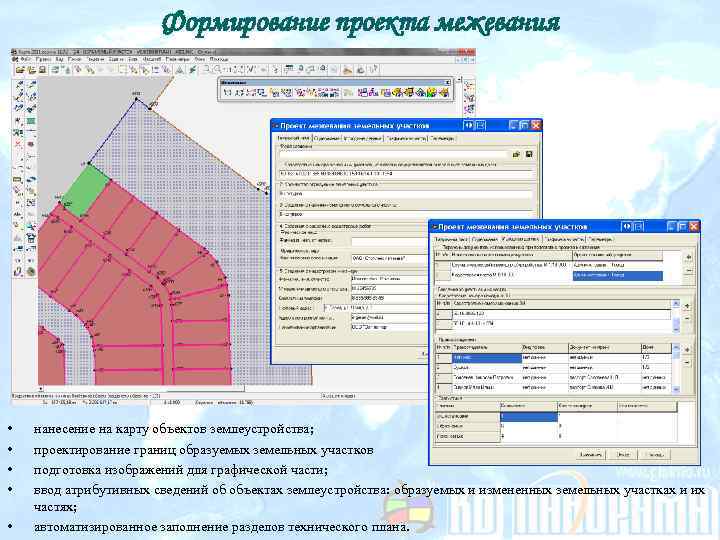Add a row to the Правообладатель table
This screenshot has width=720, height=540.
687,350
